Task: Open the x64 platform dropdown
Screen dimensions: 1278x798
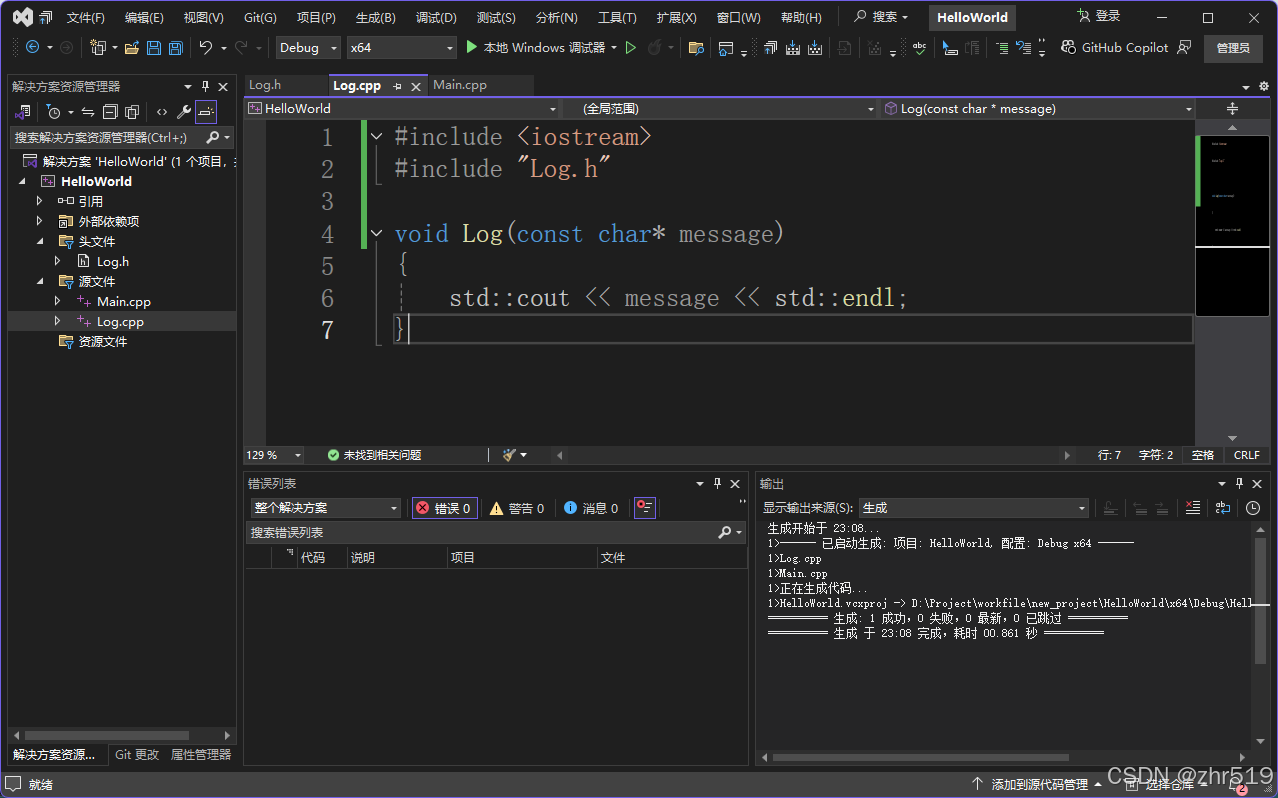Action: click(400, 47)
